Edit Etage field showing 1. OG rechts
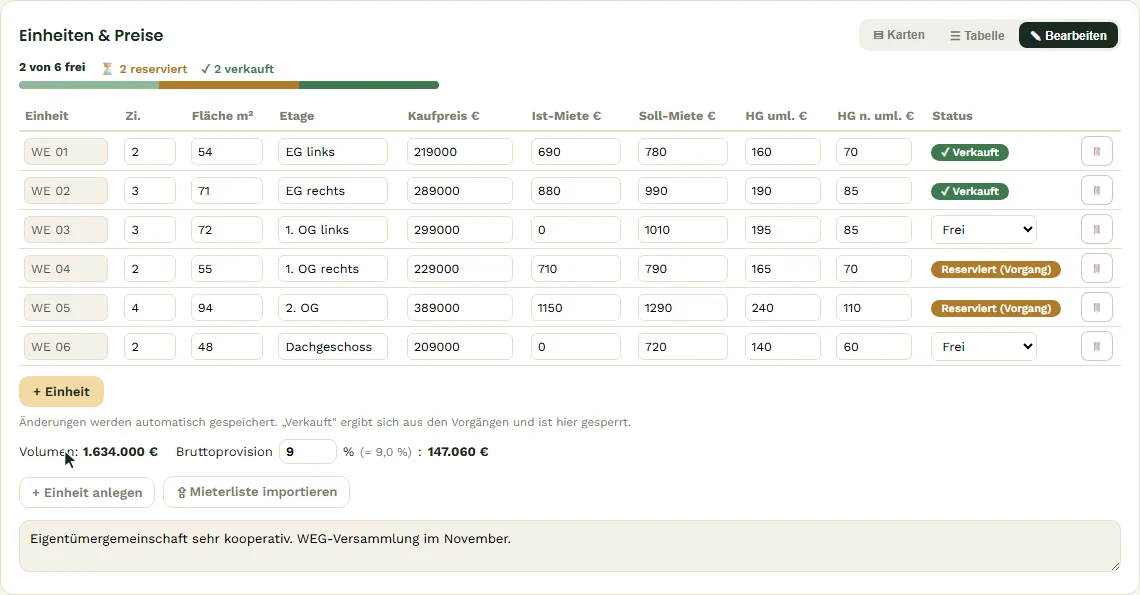This screenshot has height=595, width=1140. [x=333, y=268]
